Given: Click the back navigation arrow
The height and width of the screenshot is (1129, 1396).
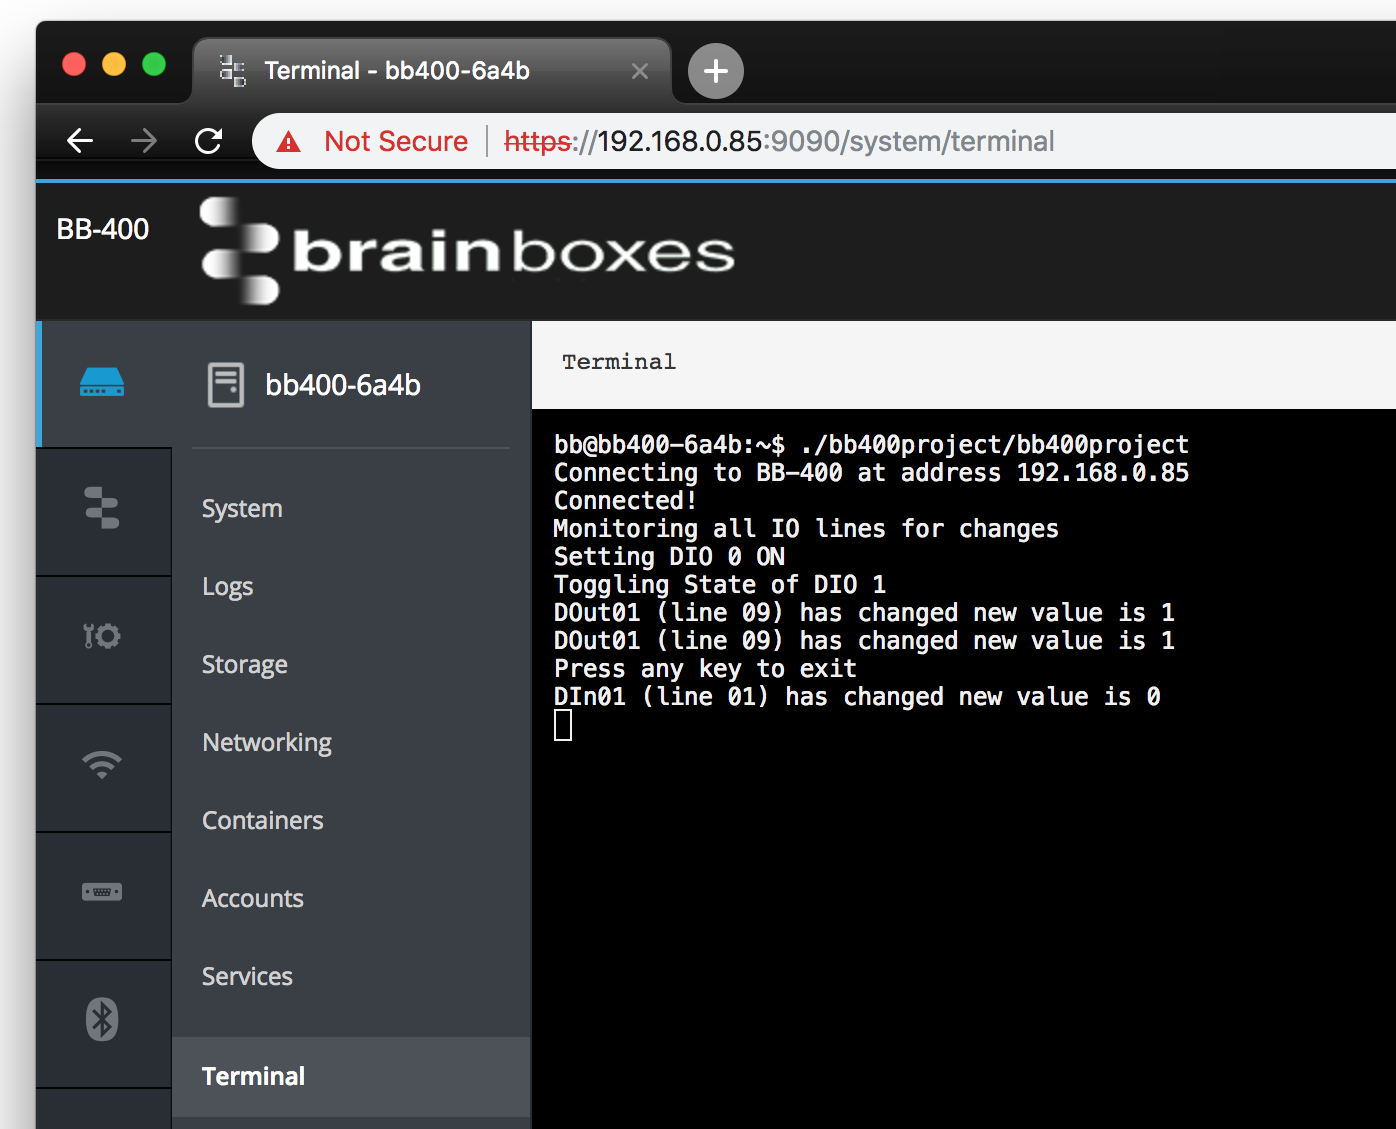Looking at the screenshot, I should (x=79, y=141).
